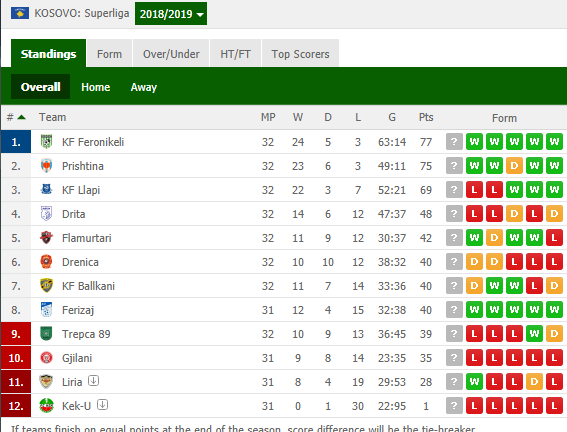The width and height of the screenshot is (567, 432).
Task: Click the Kosovo flag icon
Action: click(20, 13)
